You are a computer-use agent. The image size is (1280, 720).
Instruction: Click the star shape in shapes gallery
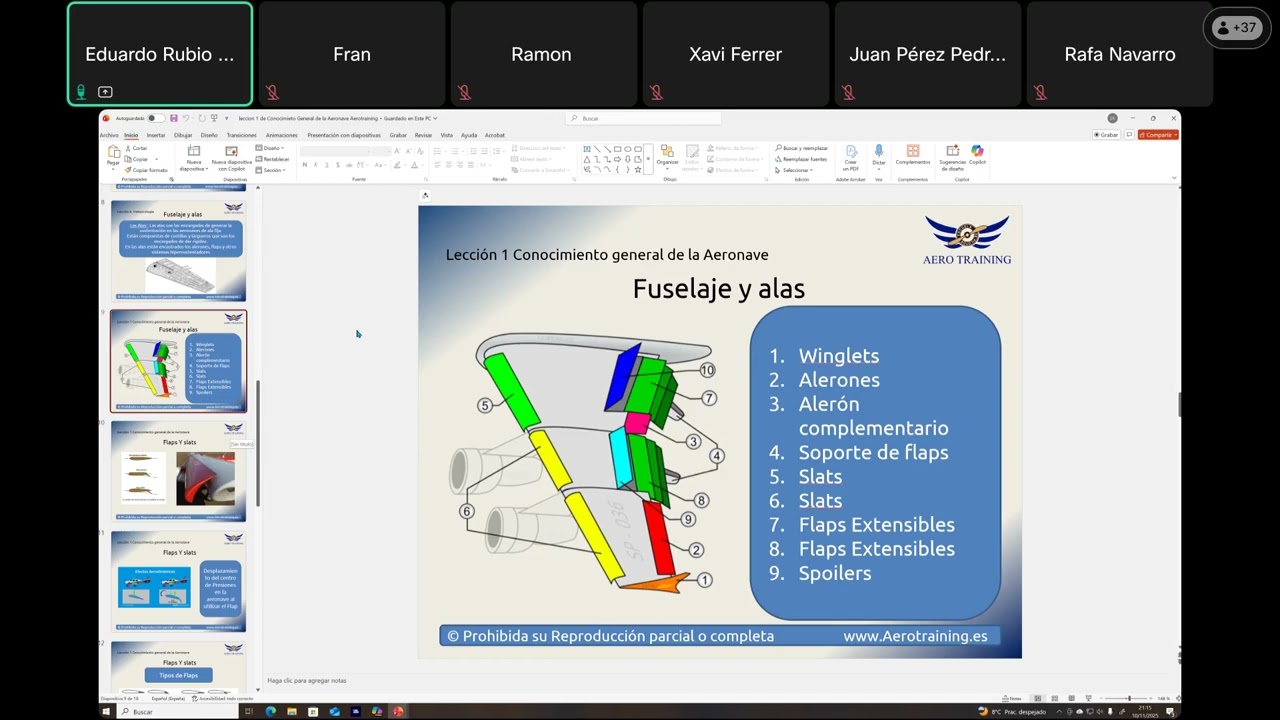coord(638,170)
